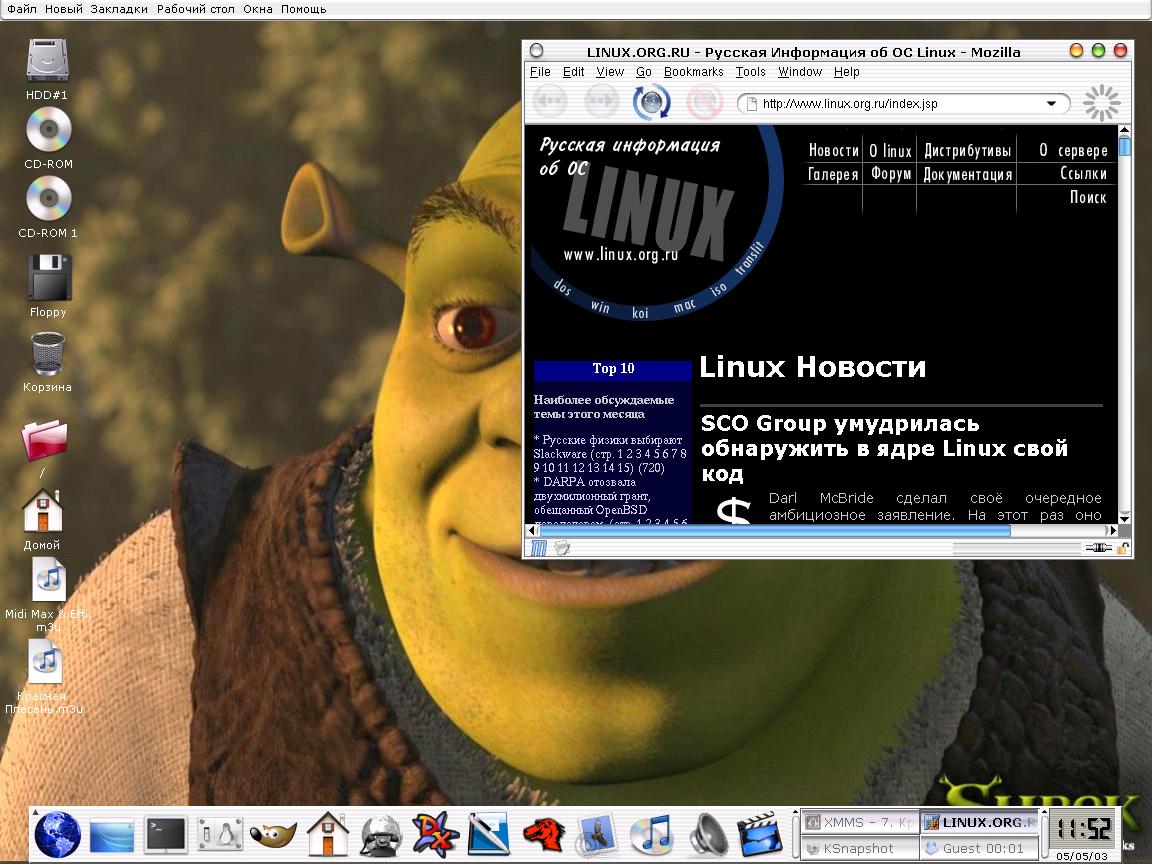This screenshot has height=864, width=1152.
Task: Click the Dx star icon in the dock
Action: tap(435, 834)
